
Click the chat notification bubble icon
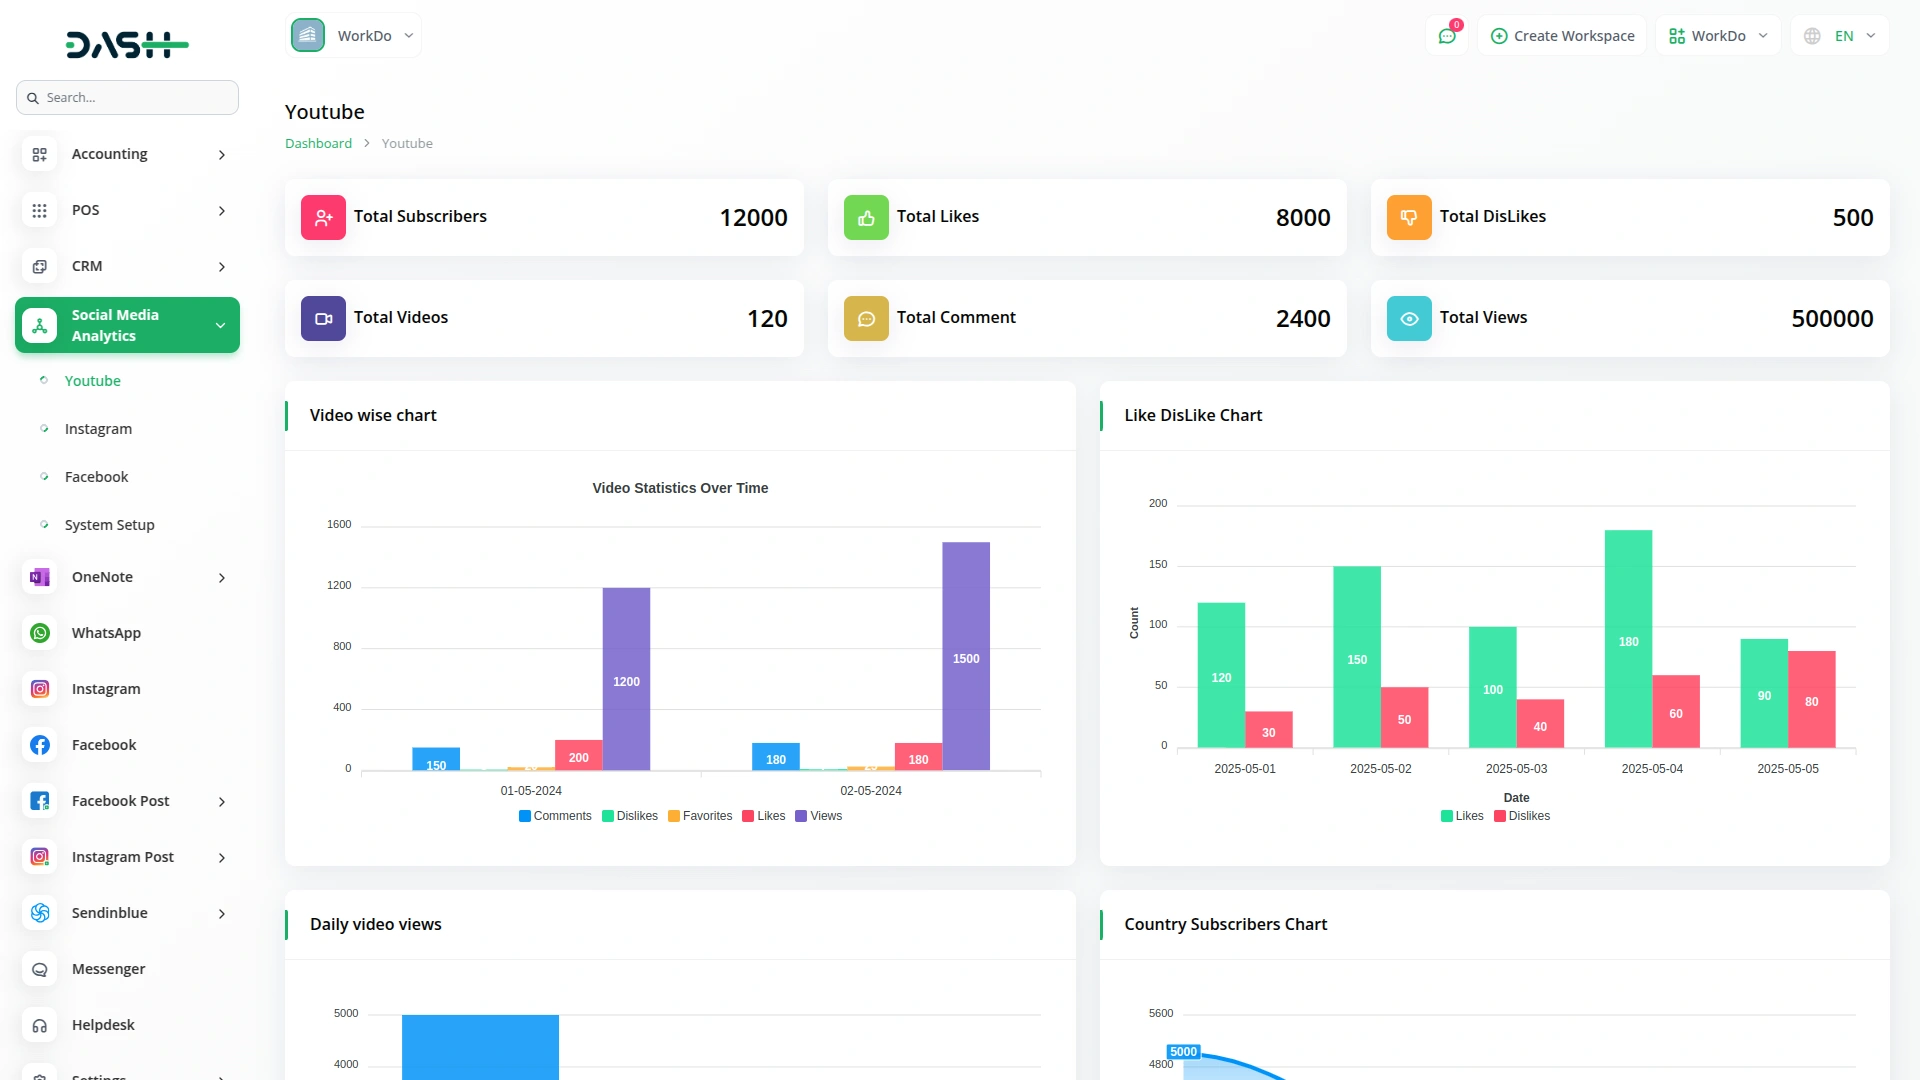point(1447,35)
